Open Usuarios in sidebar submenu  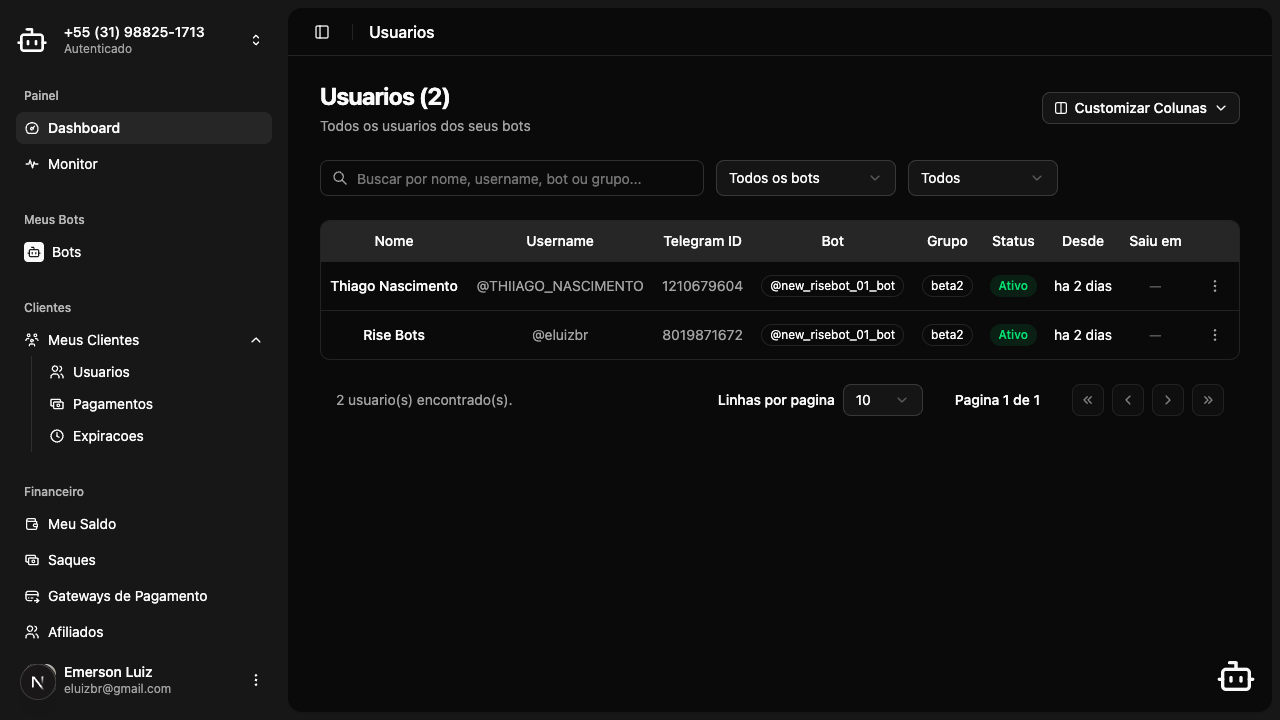[x=155, y=372]
